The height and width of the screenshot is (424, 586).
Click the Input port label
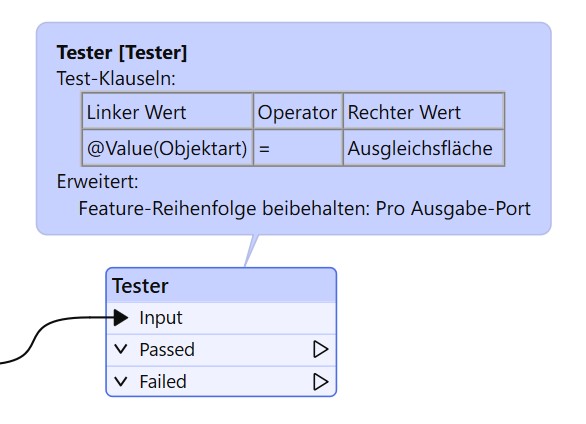tap(161, 318)
